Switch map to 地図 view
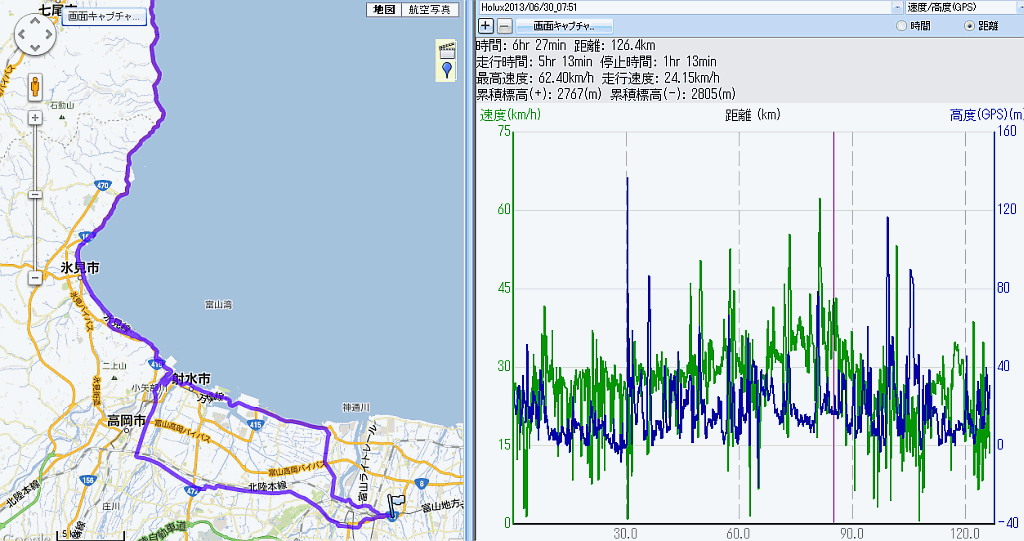The width and height of the screenshot is (1024, 541). pyautogui.click(x=384, y=9)
